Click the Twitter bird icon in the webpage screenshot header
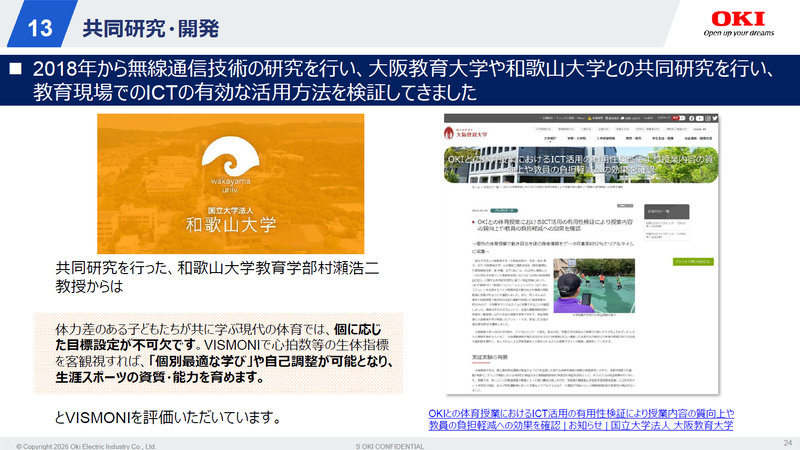Image resolution: width=800 pixels, height=450 pixels. point(715,118)
